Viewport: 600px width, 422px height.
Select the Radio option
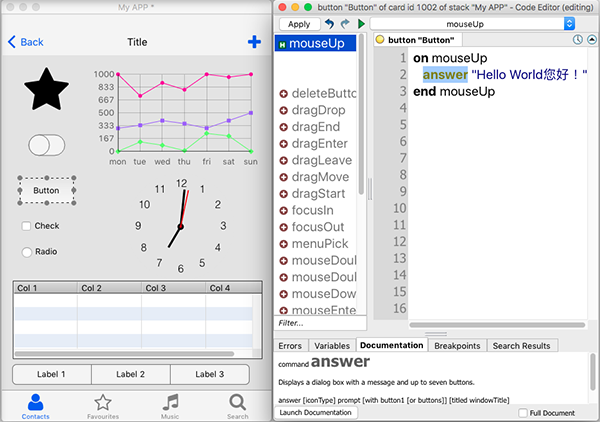(27, 251)
